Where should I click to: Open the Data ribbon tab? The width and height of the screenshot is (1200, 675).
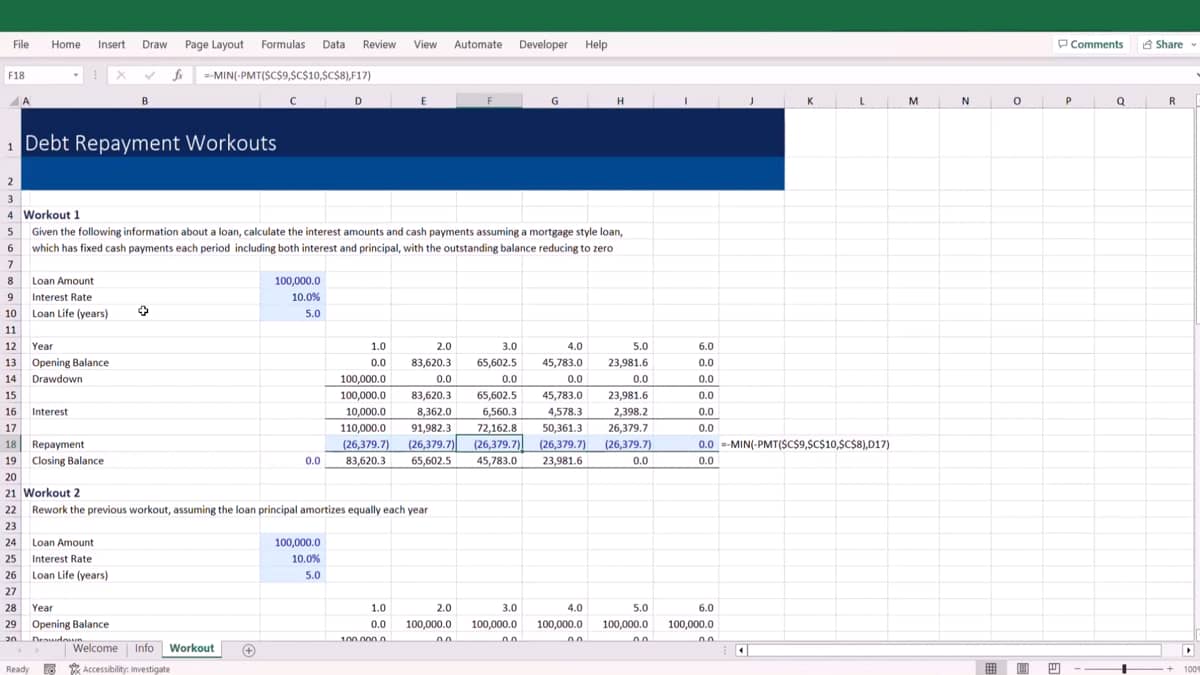pos(334,44)
